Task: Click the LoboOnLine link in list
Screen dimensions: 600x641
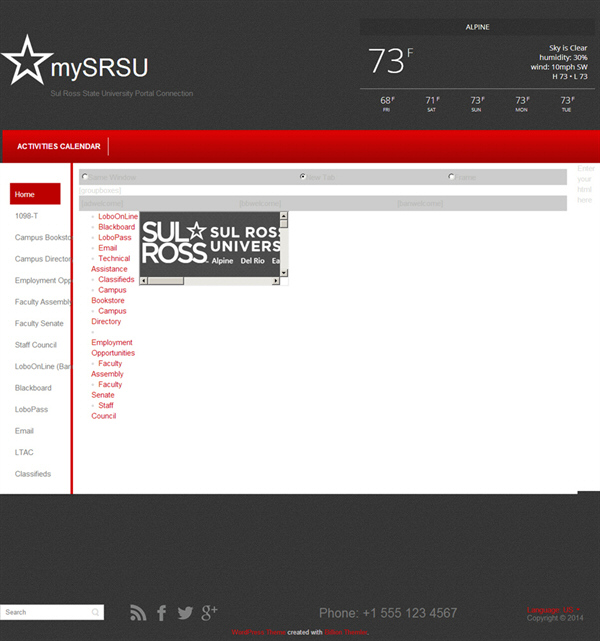Action: [x=118, y=216]
